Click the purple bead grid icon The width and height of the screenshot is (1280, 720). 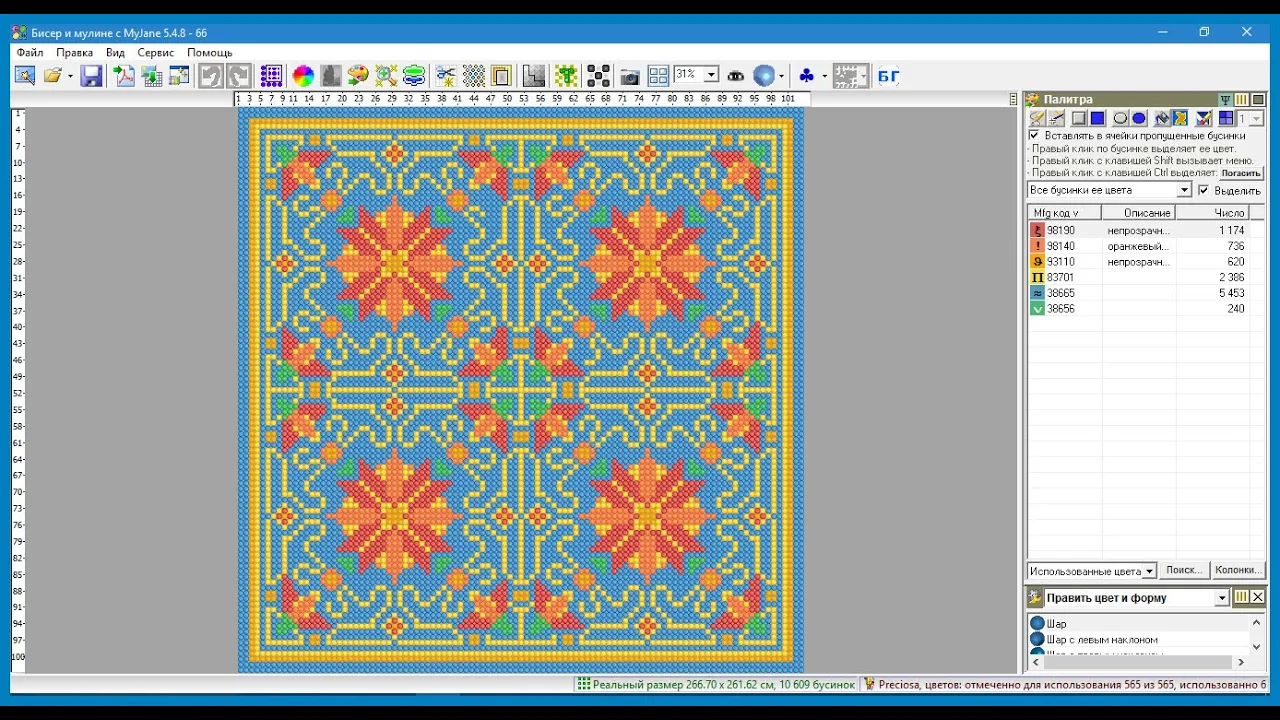pos(270,75)
